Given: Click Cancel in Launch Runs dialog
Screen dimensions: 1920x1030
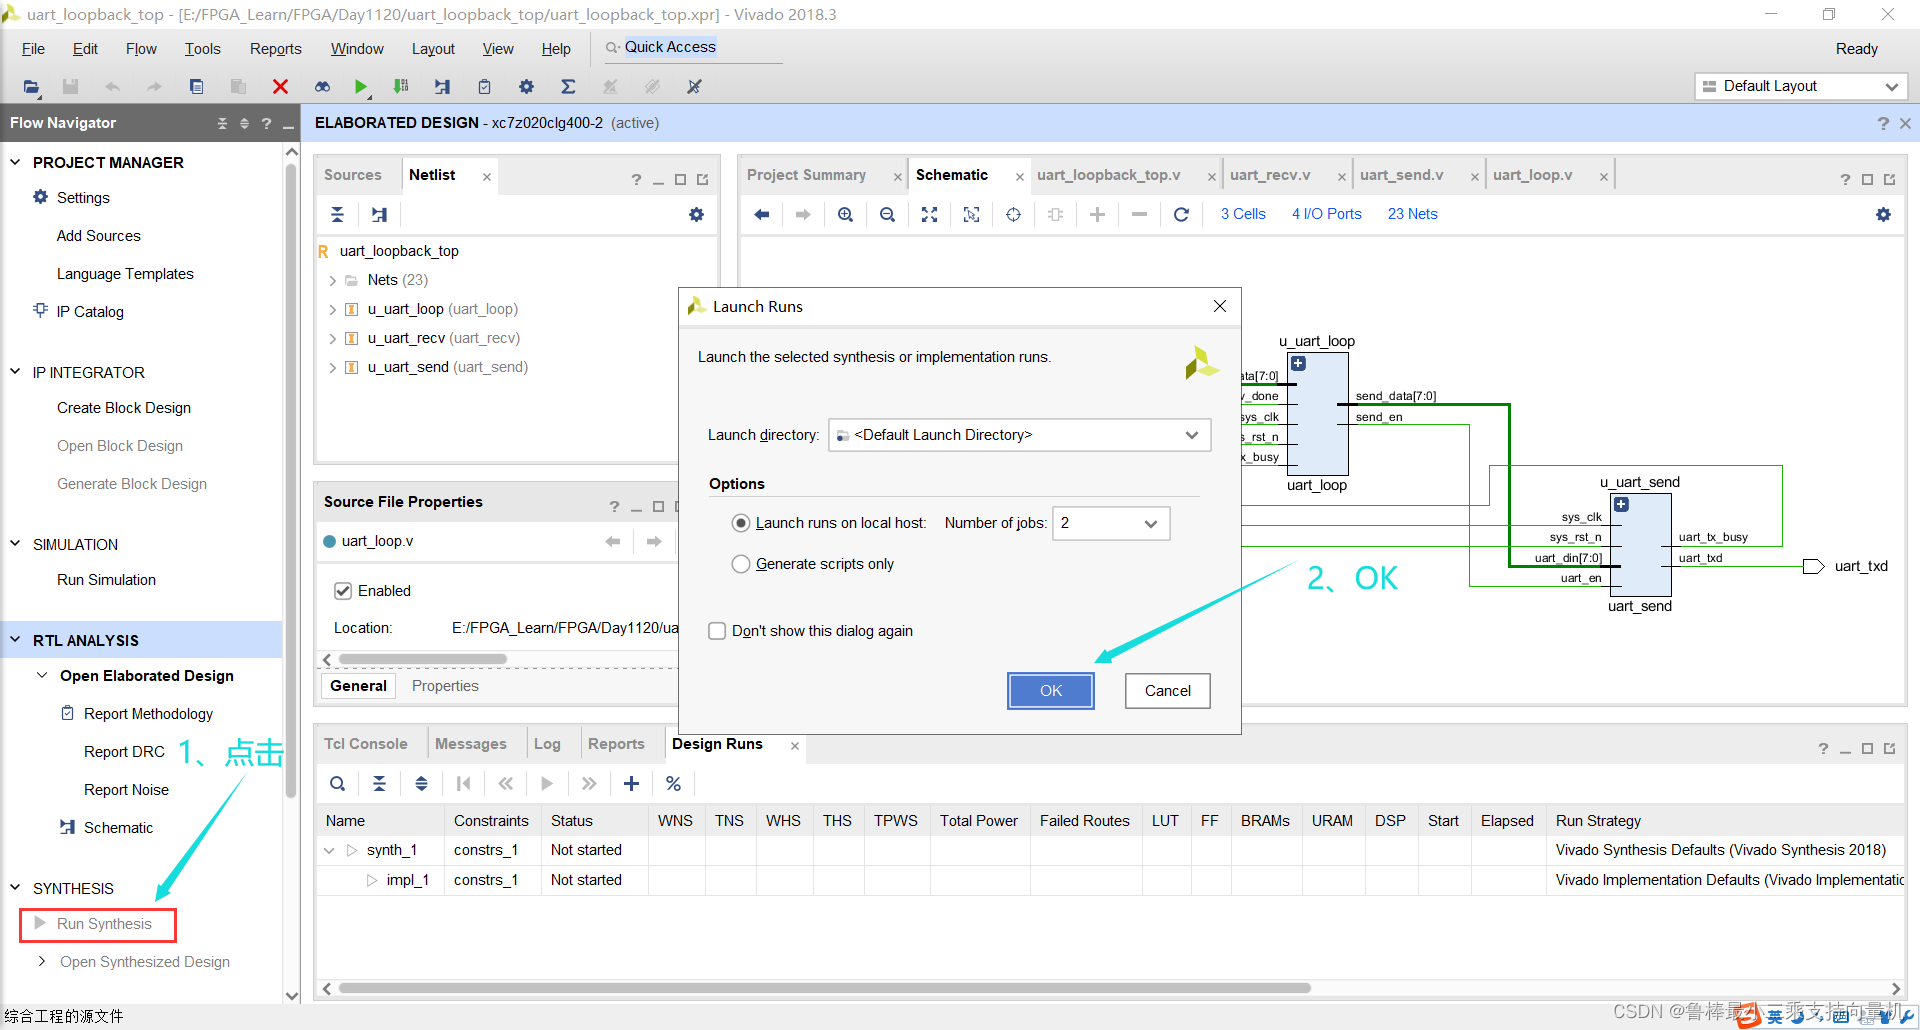Looking at the screenshot, I should pyautogui.click(x=1167, y=691).
